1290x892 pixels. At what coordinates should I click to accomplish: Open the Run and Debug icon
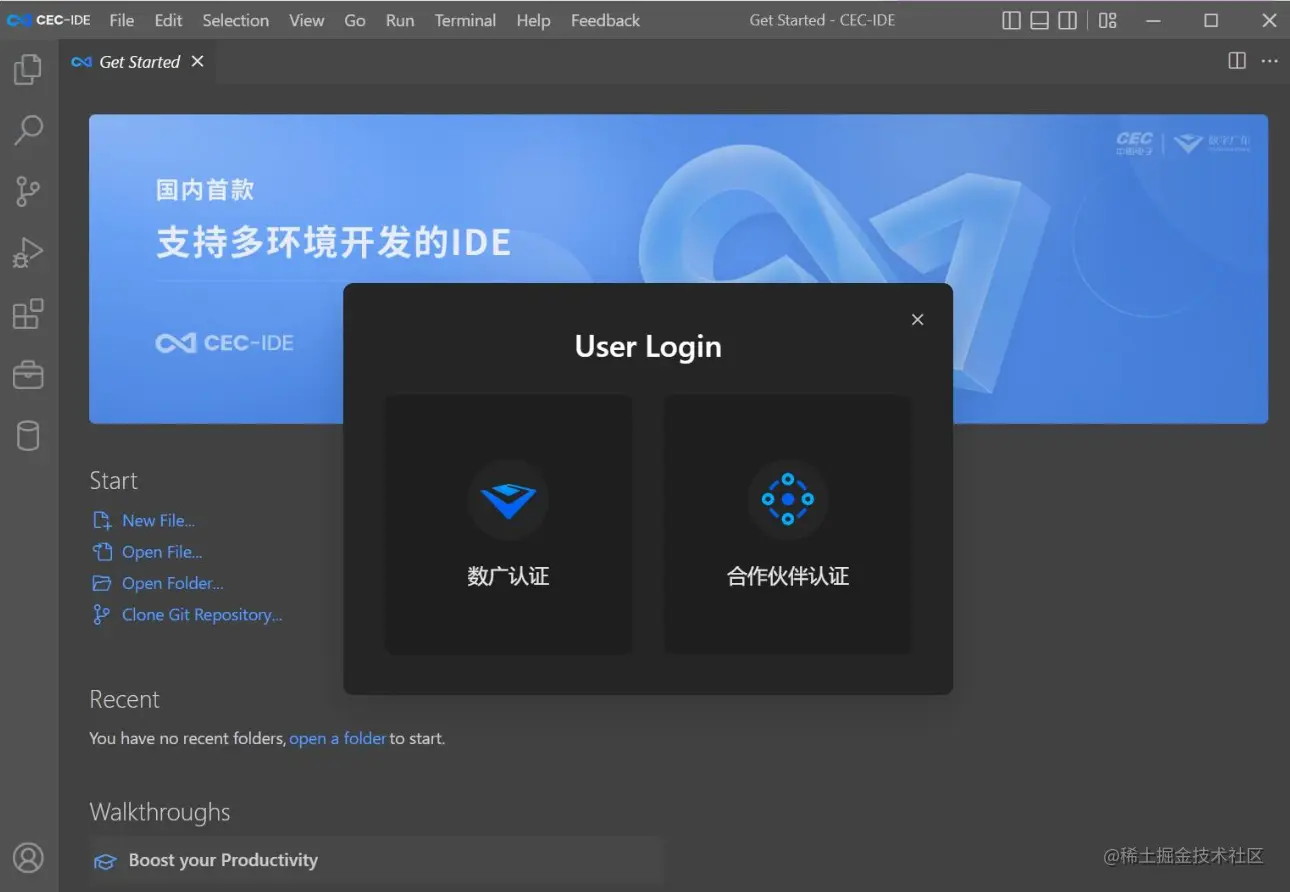tap(28, 253)
